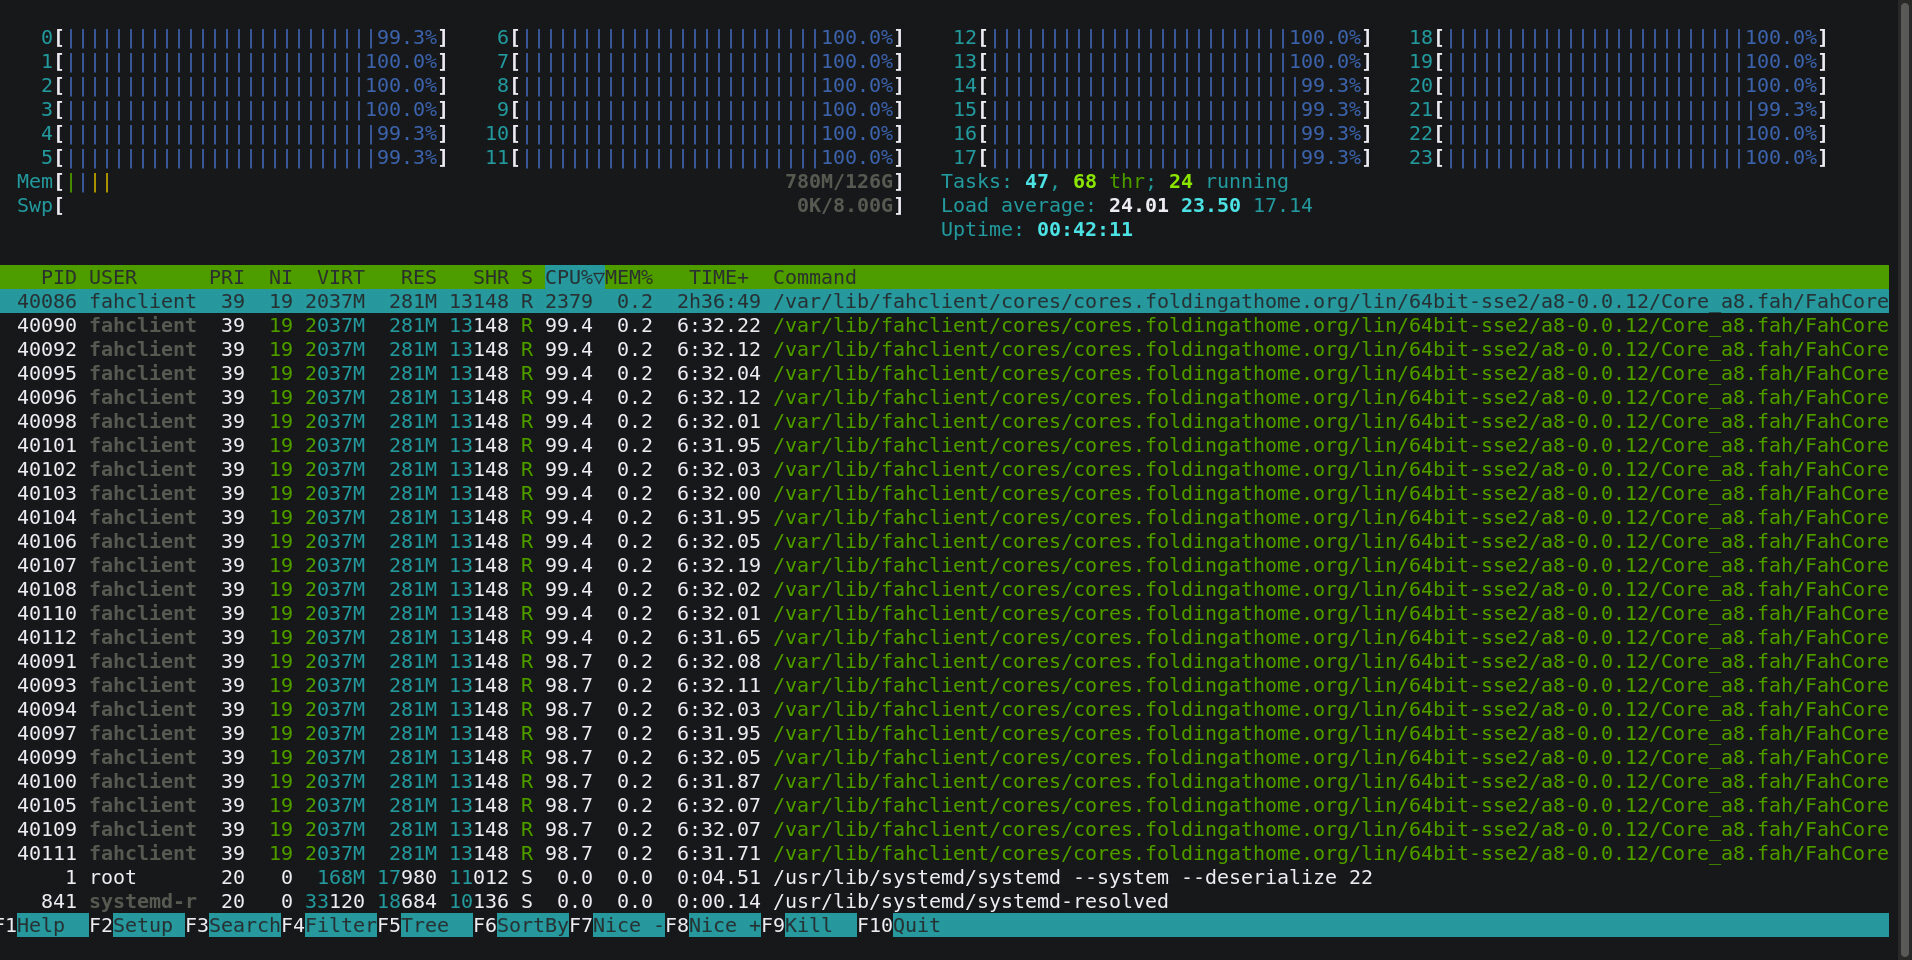Viewport: 1912px width, 960px height.
Task: Select process row with PID 40093
Action: (944, 685)
